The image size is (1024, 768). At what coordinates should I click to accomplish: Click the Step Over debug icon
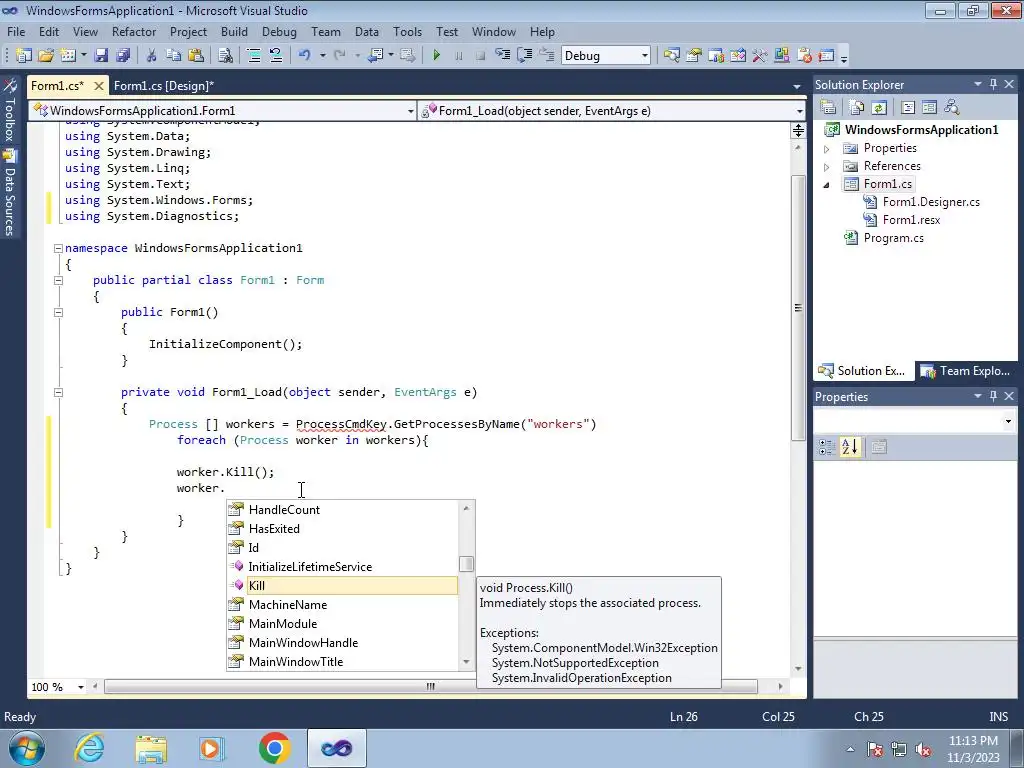[x=524, y=56]
